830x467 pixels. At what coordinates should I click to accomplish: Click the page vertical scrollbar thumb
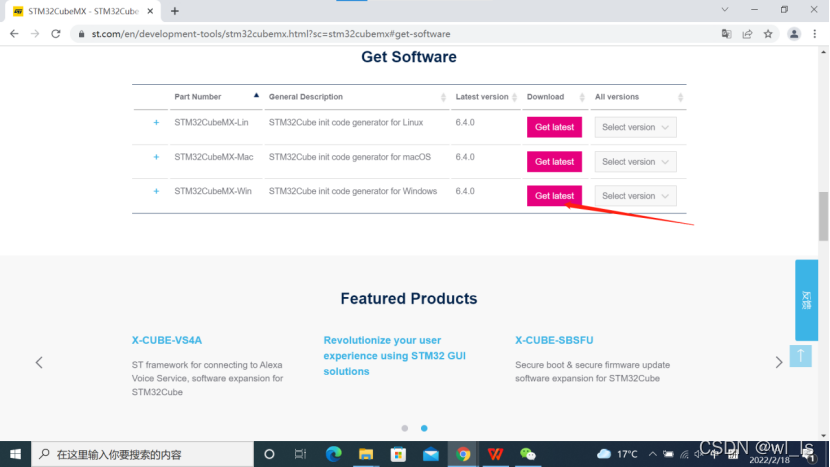(x=823, y=216)
